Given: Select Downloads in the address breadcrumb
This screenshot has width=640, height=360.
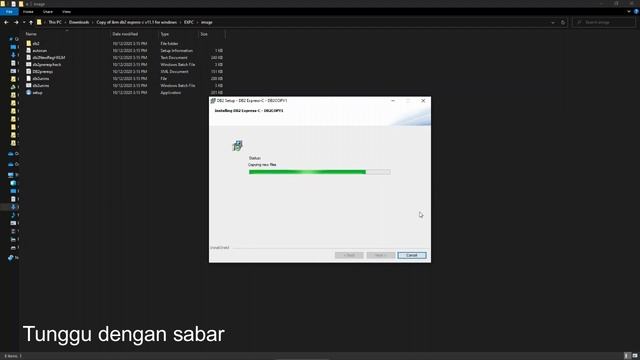Looking at the screenshot, I should (x=79, y=22).
